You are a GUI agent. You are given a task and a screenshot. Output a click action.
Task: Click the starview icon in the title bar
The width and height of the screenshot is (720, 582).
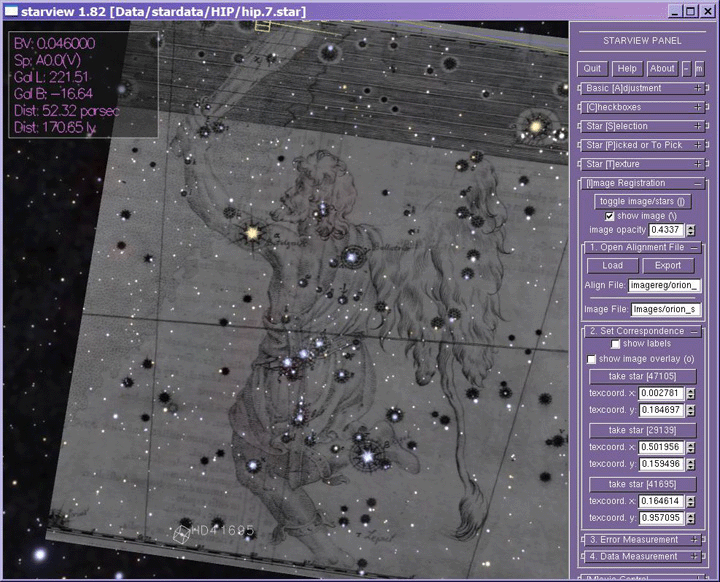(x=10, y=11)
